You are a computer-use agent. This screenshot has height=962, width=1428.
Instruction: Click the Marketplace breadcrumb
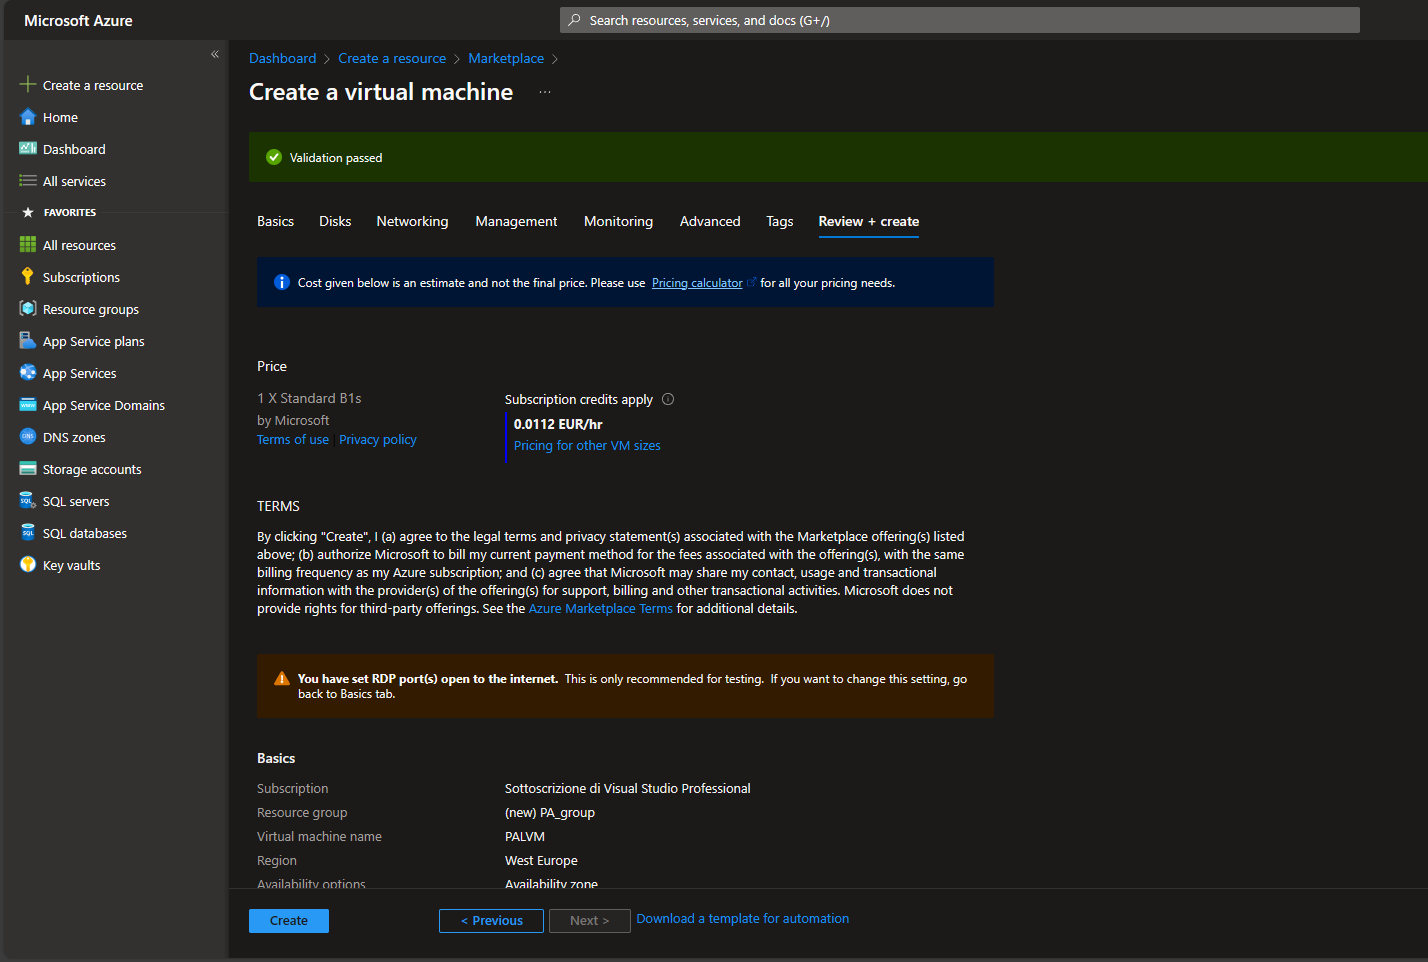[x=506, y=59]
